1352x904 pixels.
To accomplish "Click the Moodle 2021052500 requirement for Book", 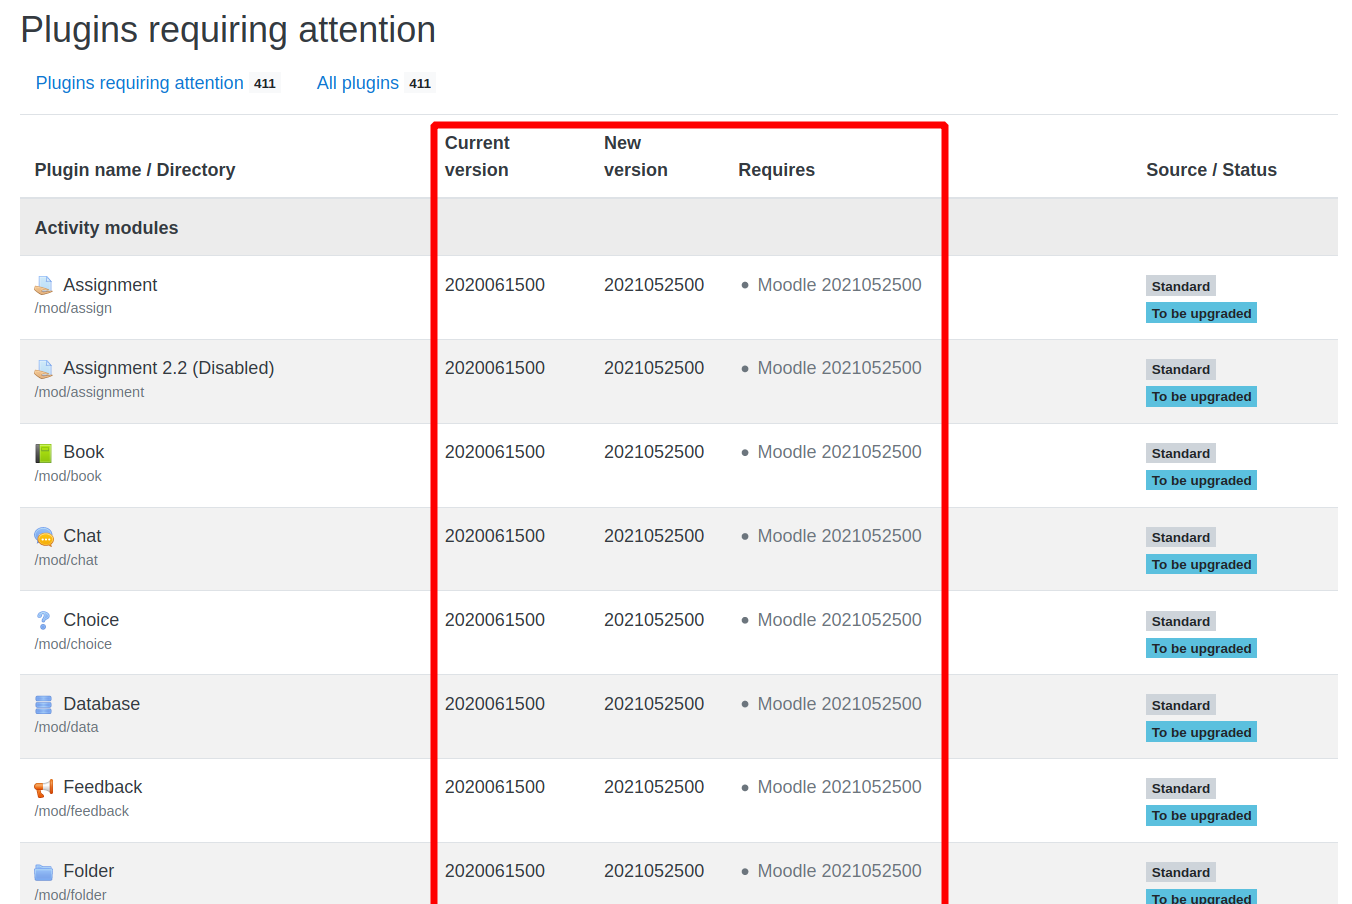I will pos(839,452).
